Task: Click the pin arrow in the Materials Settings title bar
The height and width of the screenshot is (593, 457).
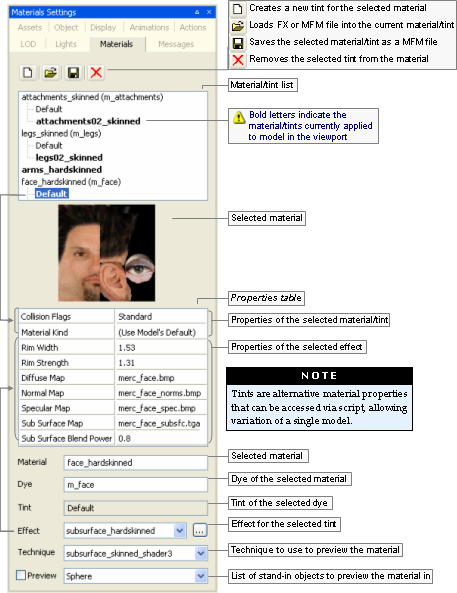Action: pyautogui.click(x=197, y=12)
